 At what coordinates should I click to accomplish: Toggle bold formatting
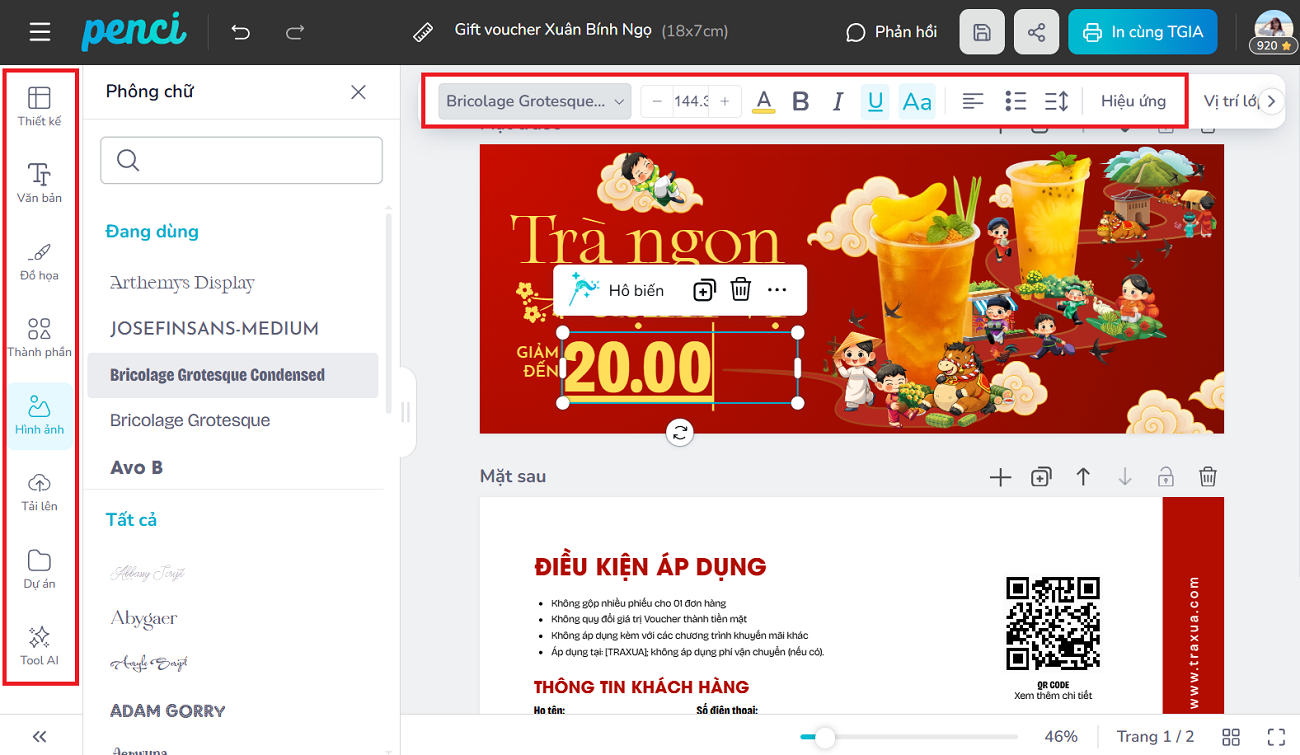(800, 101)
